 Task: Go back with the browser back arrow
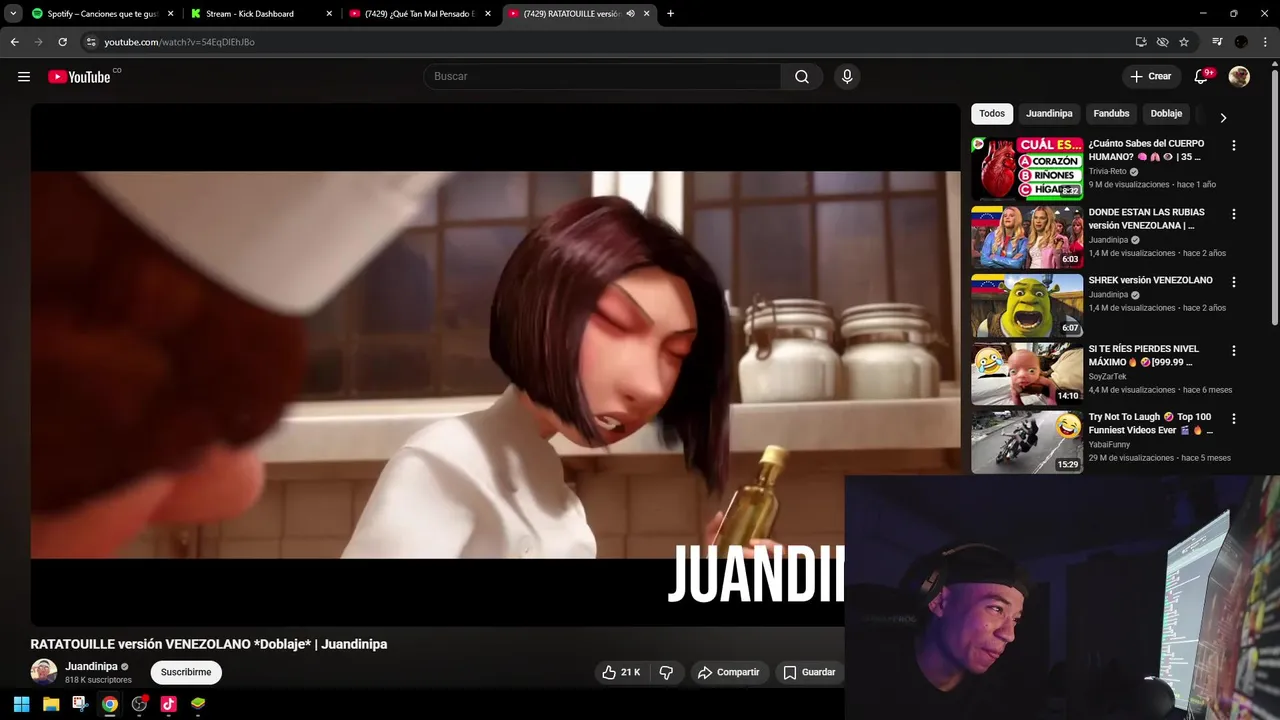click(14, 42)
